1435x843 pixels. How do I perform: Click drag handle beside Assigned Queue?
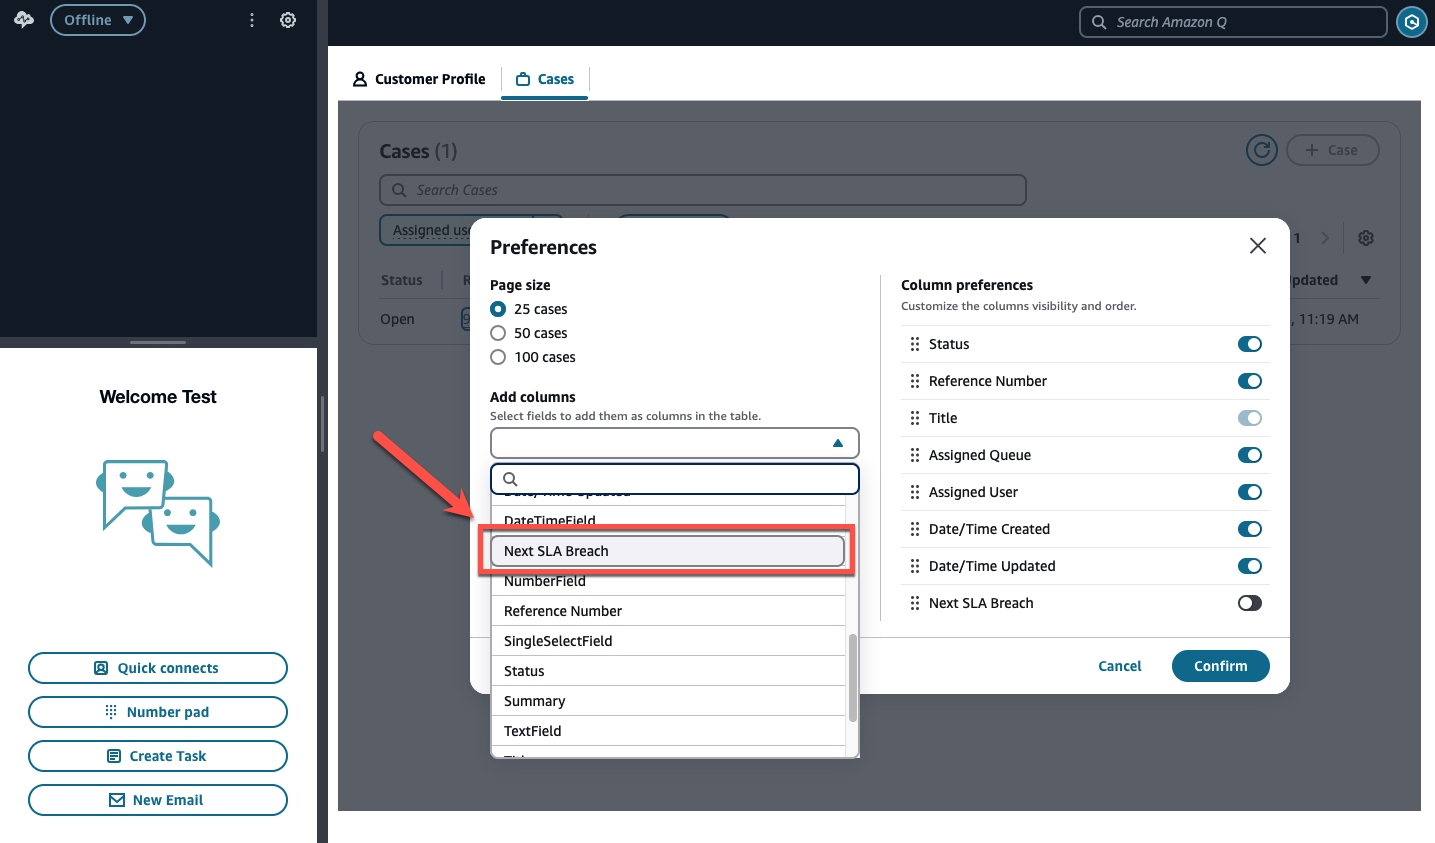pos(914,455)
